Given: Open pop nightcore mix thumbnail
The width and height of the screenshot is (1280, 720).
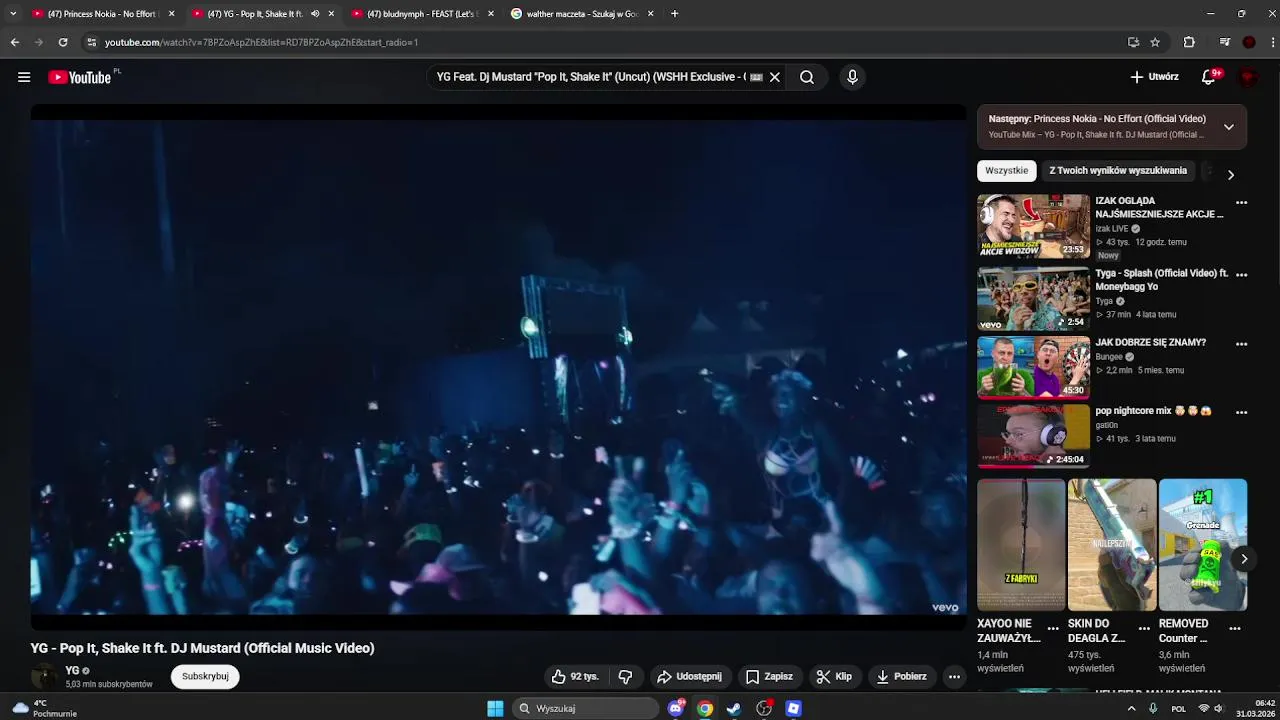Looking at the screenshot, I should click(1033, 436).
